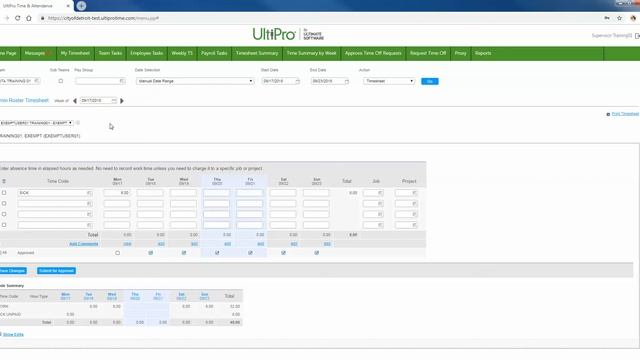Toggle the Approved checkbox under Friday

pyautogui.click(x=250, y=253)
